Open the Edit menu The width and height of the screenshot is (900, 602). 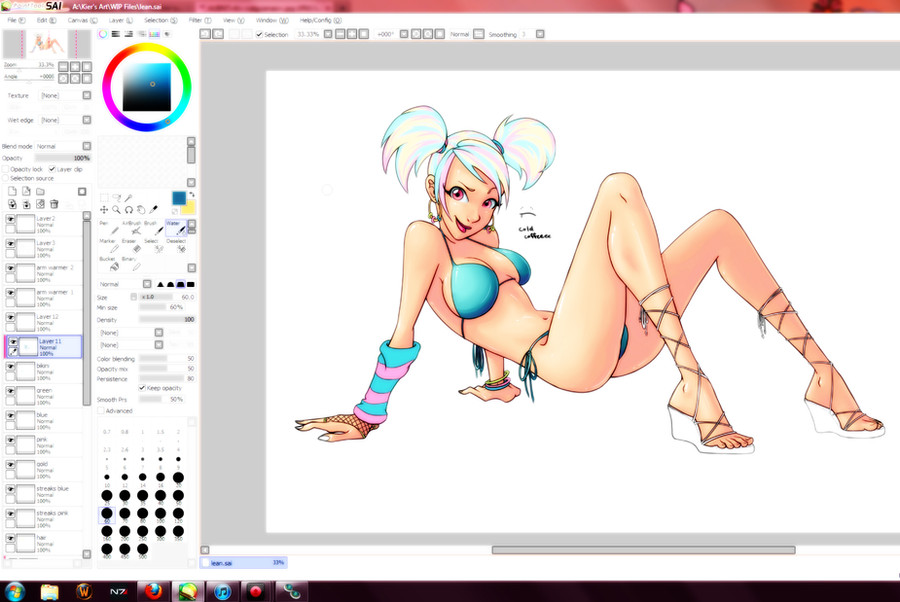(x=46, y=20)
